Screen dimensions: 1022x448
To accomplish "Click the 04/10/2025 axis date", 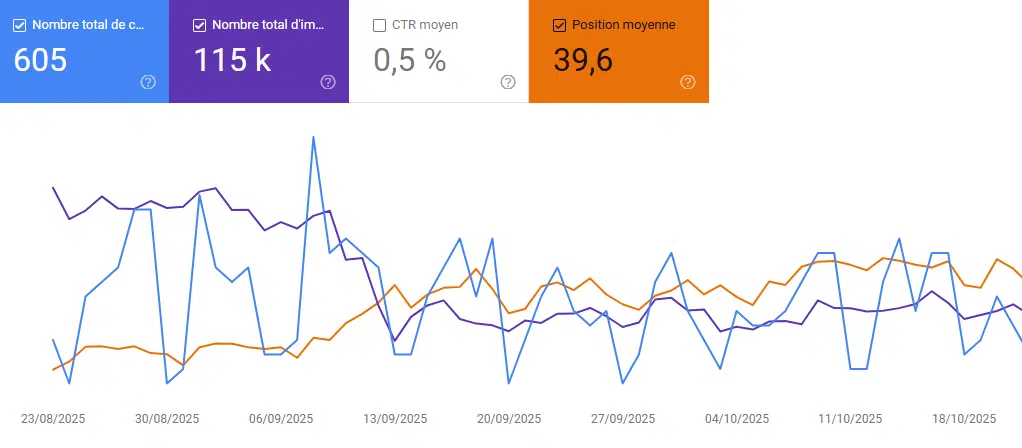I will pyautogui.click(x=737, y=419).
